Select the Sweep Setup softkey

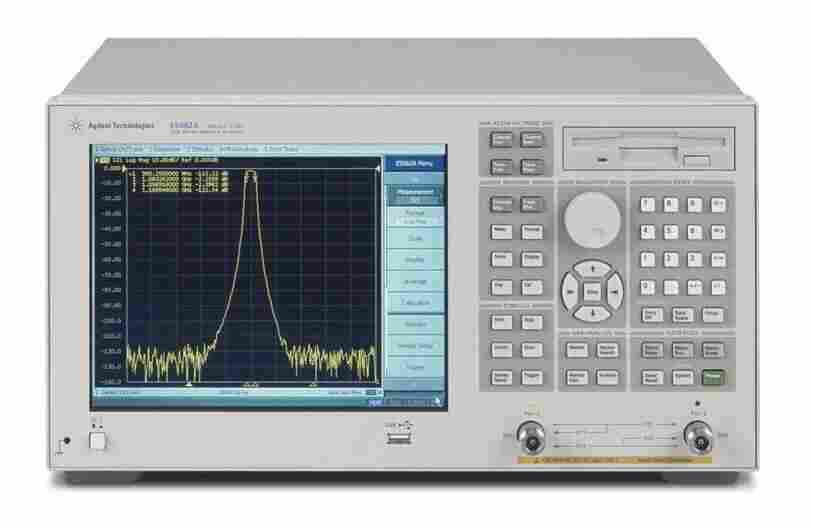414,345
